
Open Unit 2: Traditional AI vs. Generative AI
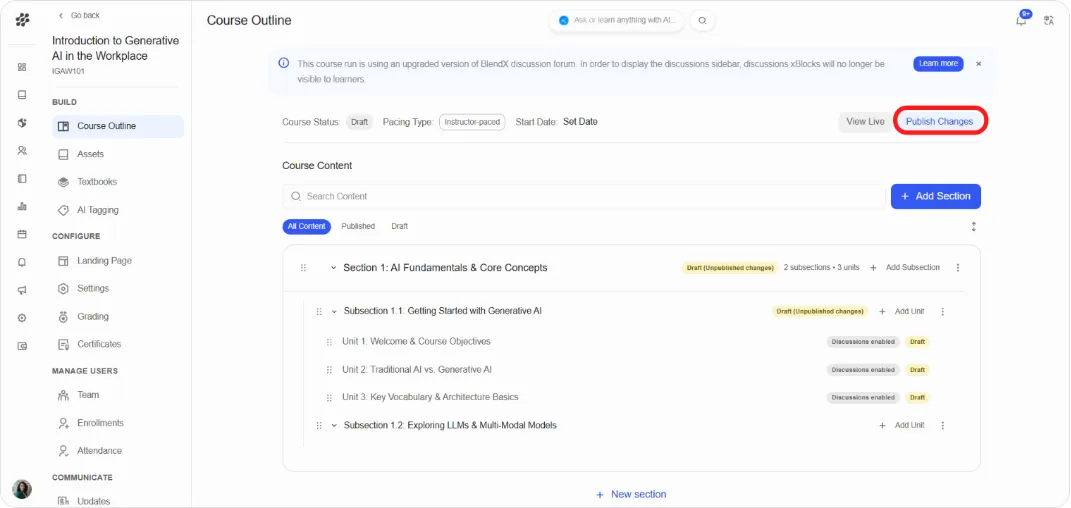pyautogui.click(x=417, y=369)
